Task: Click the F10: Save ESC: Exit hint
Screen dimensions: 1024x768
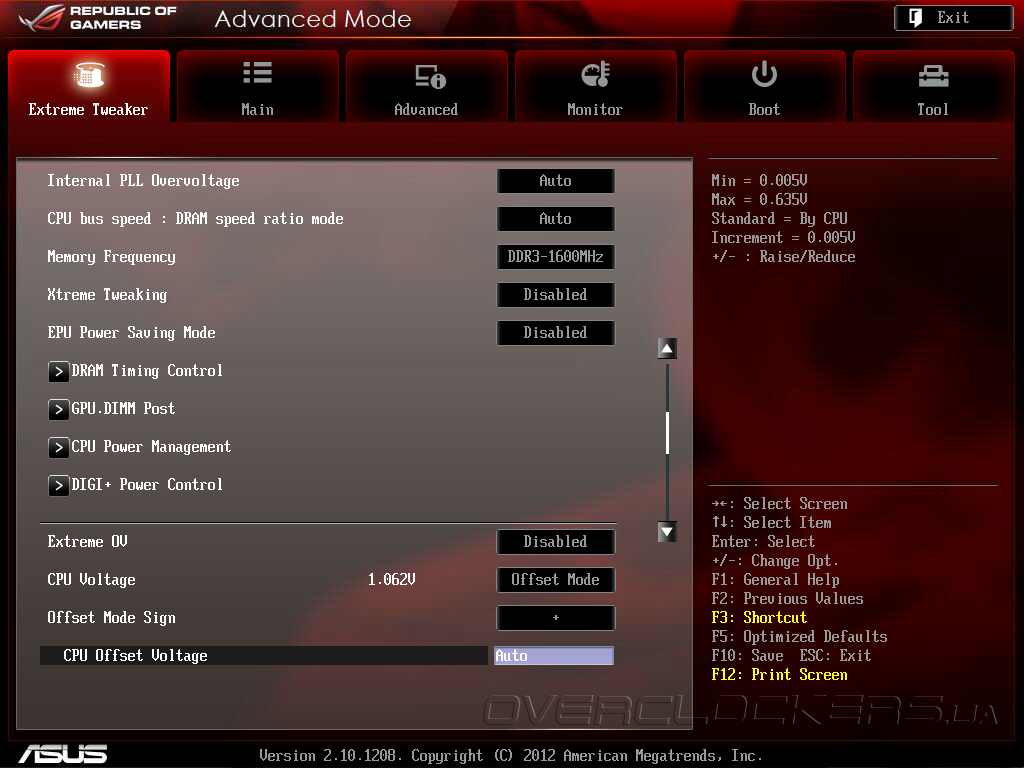Action: pos(791,656)
